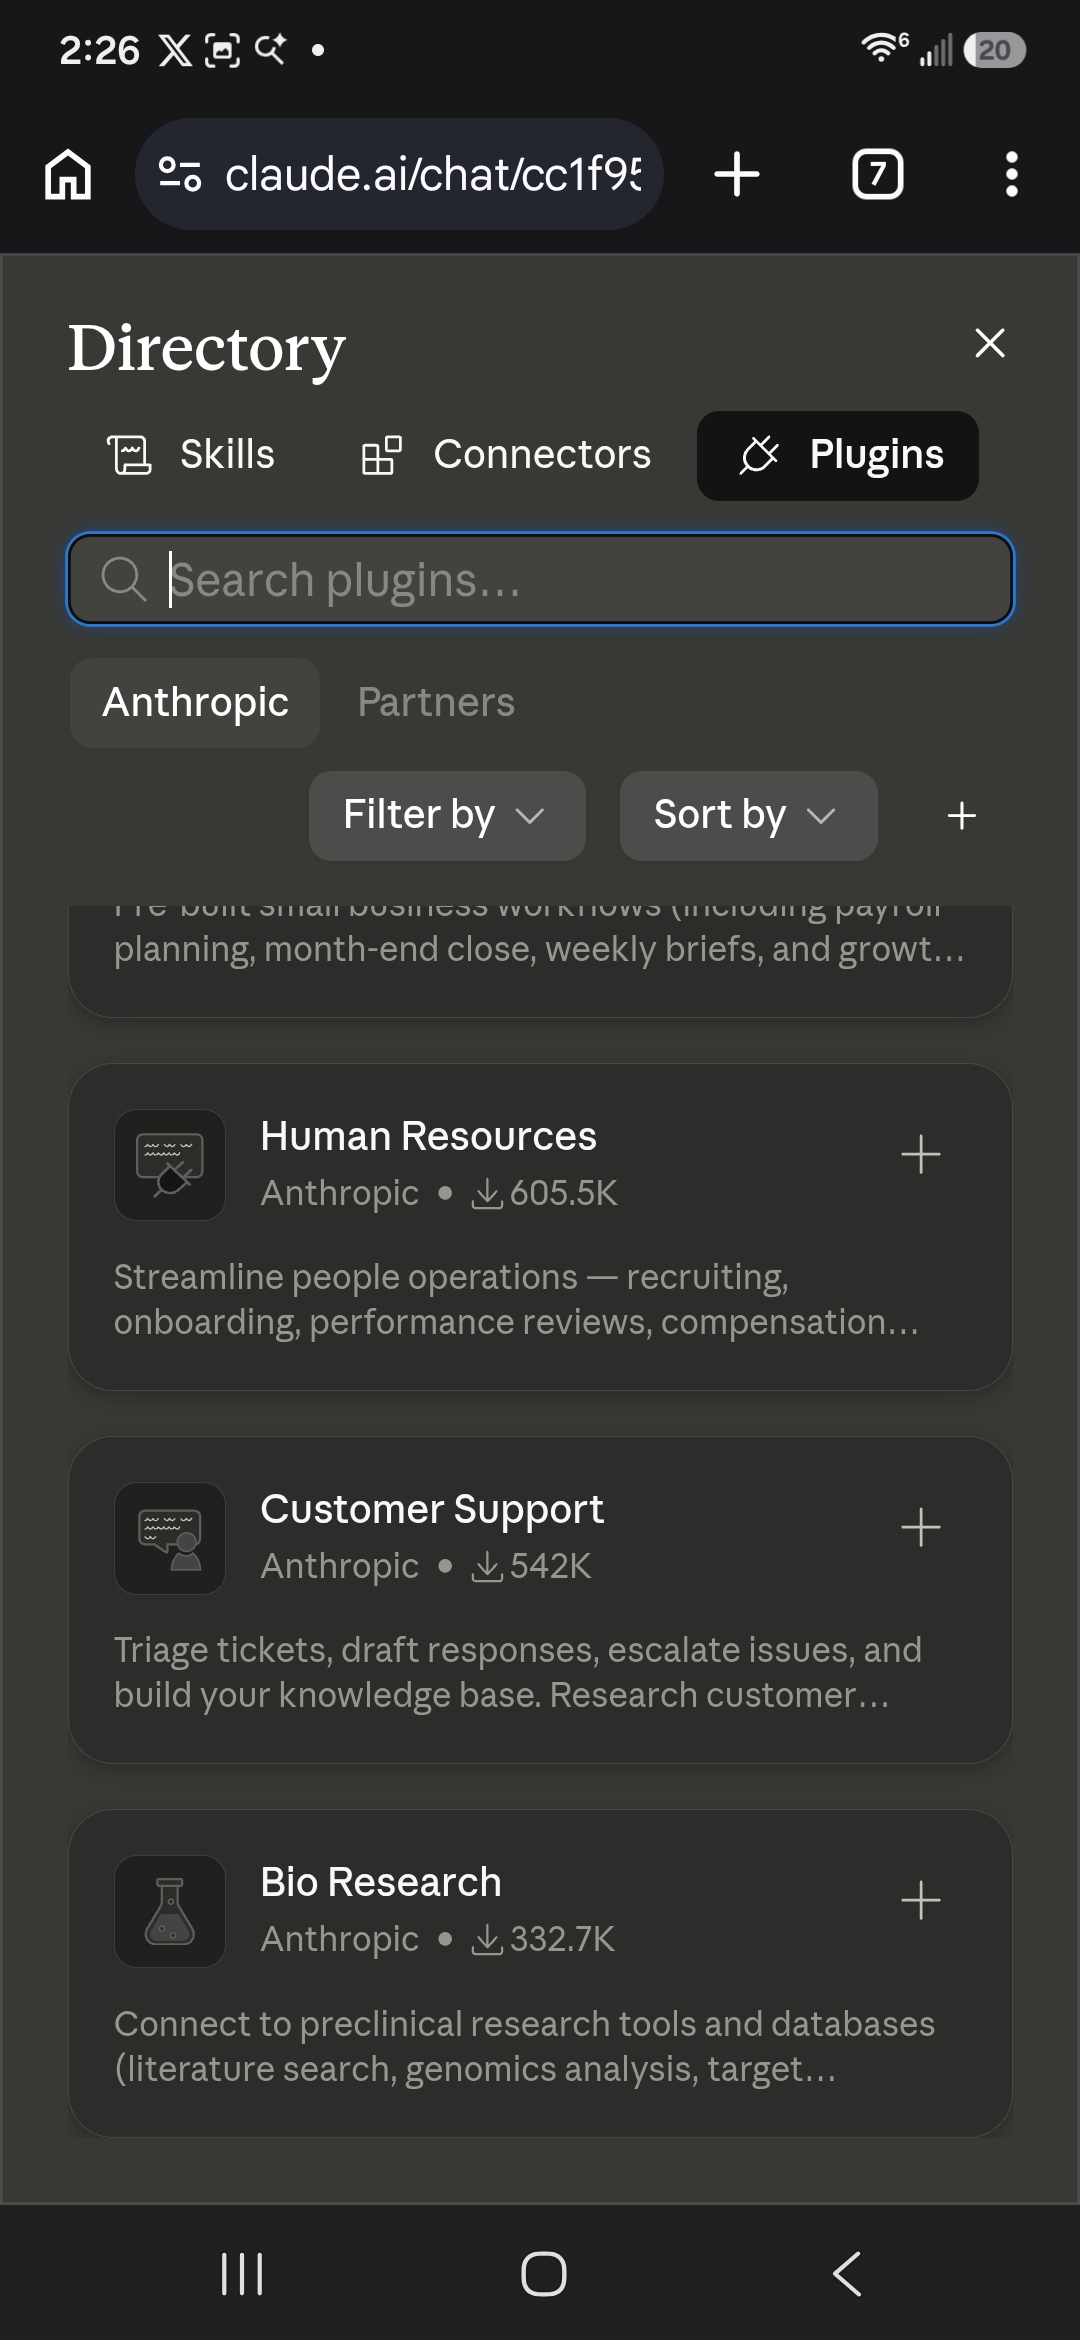Open the tab switcher showing 7
Viewport: 1080px width, 2340px height.
tap(878, 174)
